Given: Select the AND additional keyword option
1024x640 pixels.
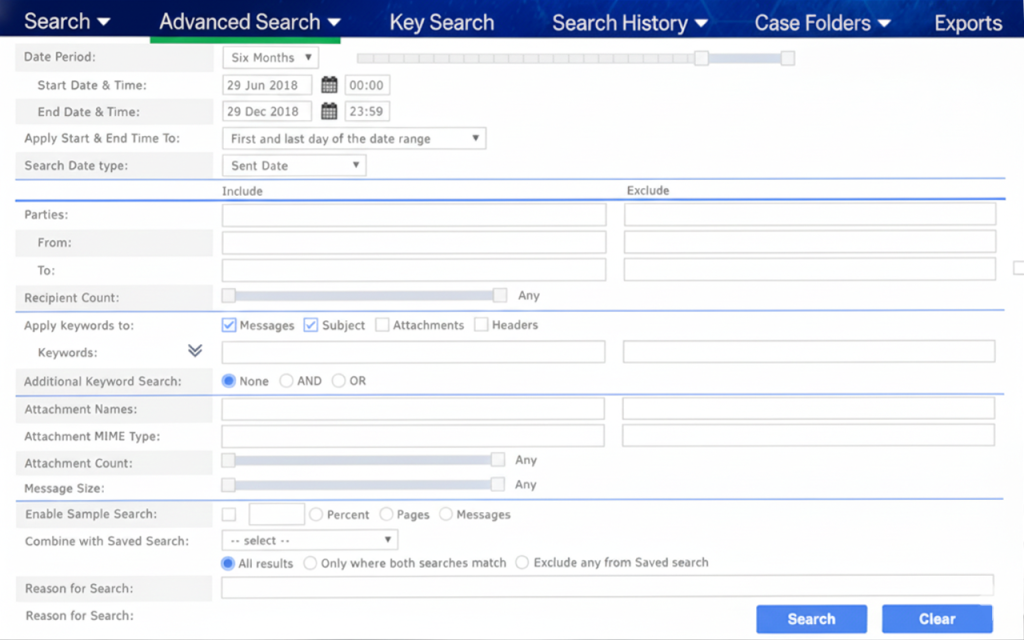Looking at the screenshot, I should pos(287,381).
